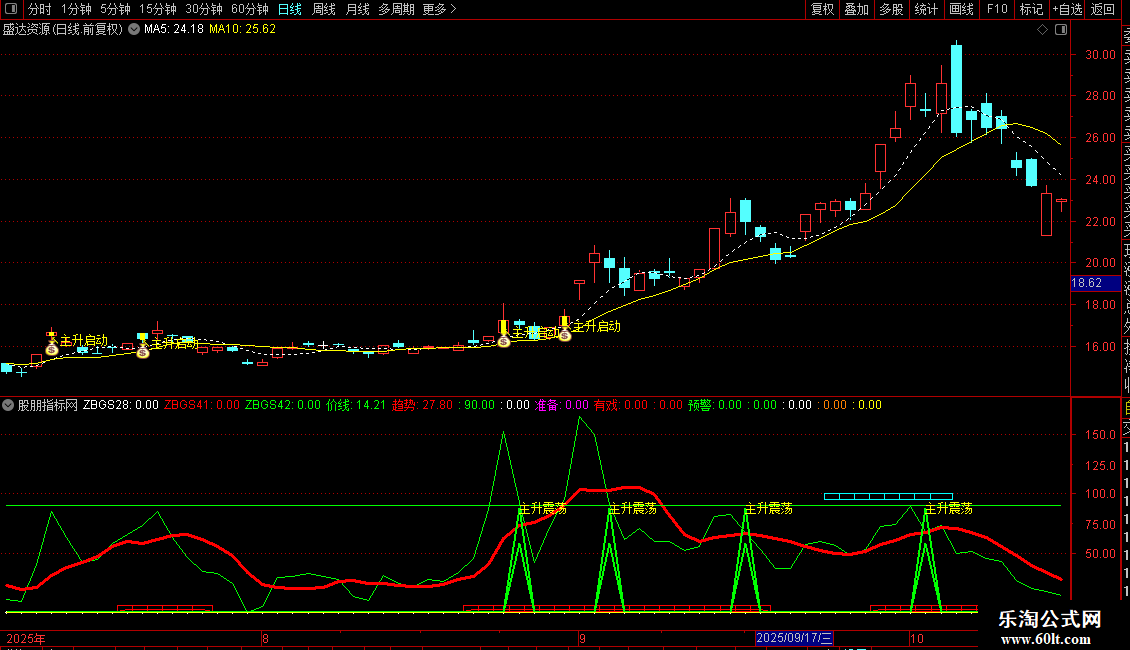Open 多周期 multi-period view
The image size is (1130, 650).
(396, 9)
